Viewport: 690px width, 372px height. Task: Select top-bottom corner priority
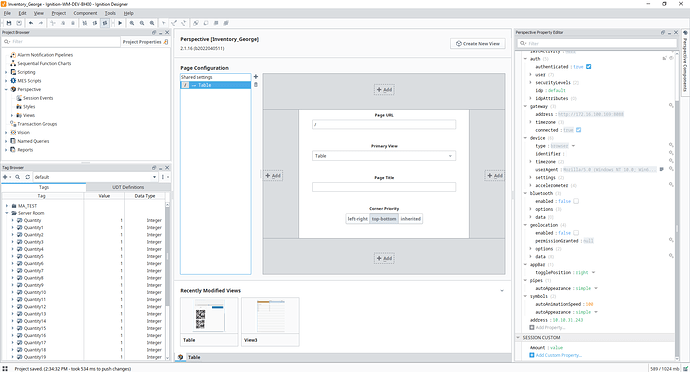pyautogui.click(x=384, y=219)
